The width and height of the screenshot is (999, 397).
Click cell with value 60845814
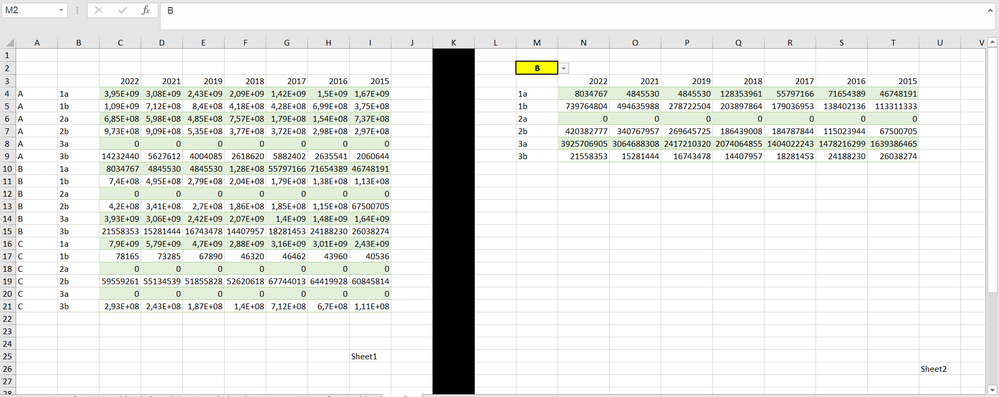[x=370, y=281]
